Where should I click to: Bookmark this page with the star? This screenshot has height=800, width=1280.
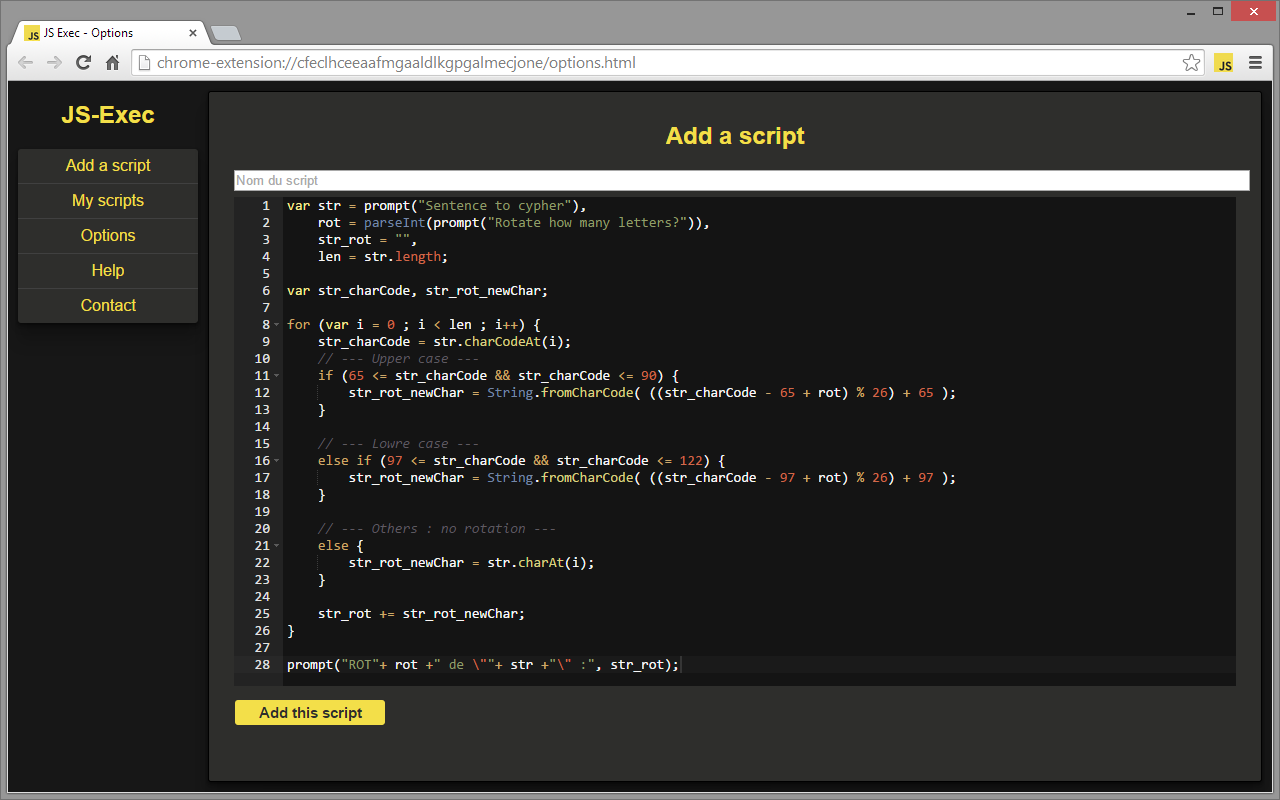pyautogui.click(x=1191, y=63)
